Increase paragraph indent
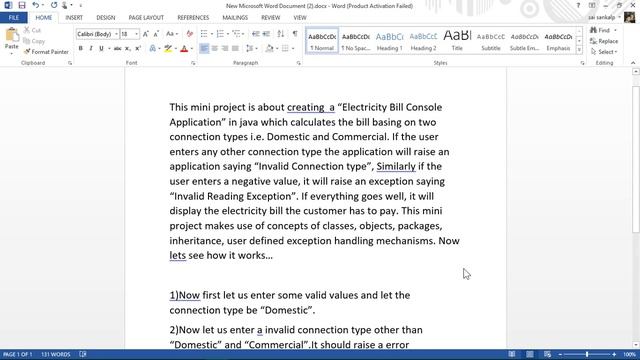Screen dimensions: 640x360 click(x=266, y=34)
